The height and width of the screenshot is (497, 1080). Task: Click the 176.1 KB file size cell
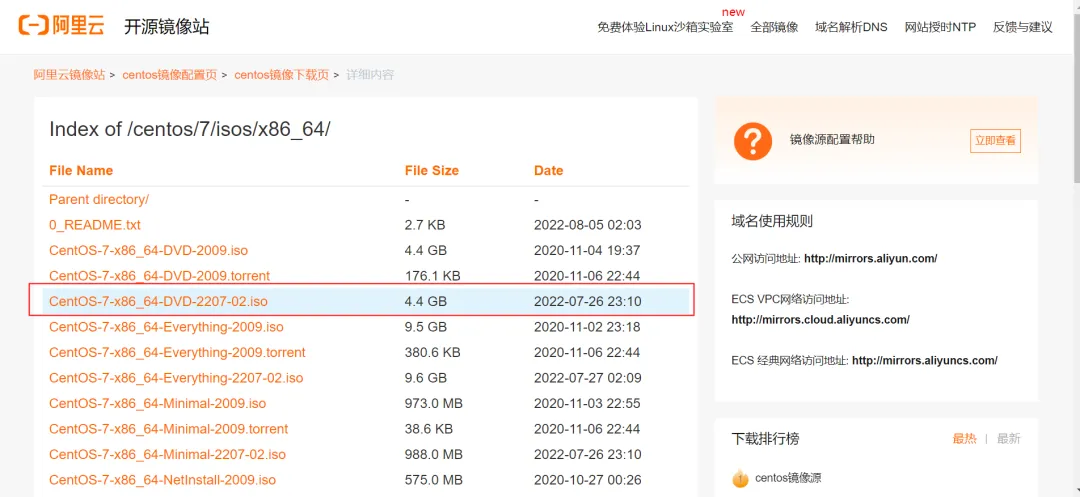pyautogui.click(x=433, y=276)
